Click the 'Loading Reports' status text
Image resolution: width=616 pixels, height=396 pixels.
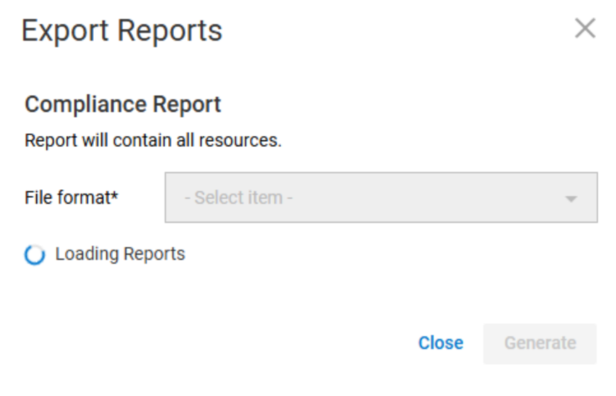pos(120,254)
